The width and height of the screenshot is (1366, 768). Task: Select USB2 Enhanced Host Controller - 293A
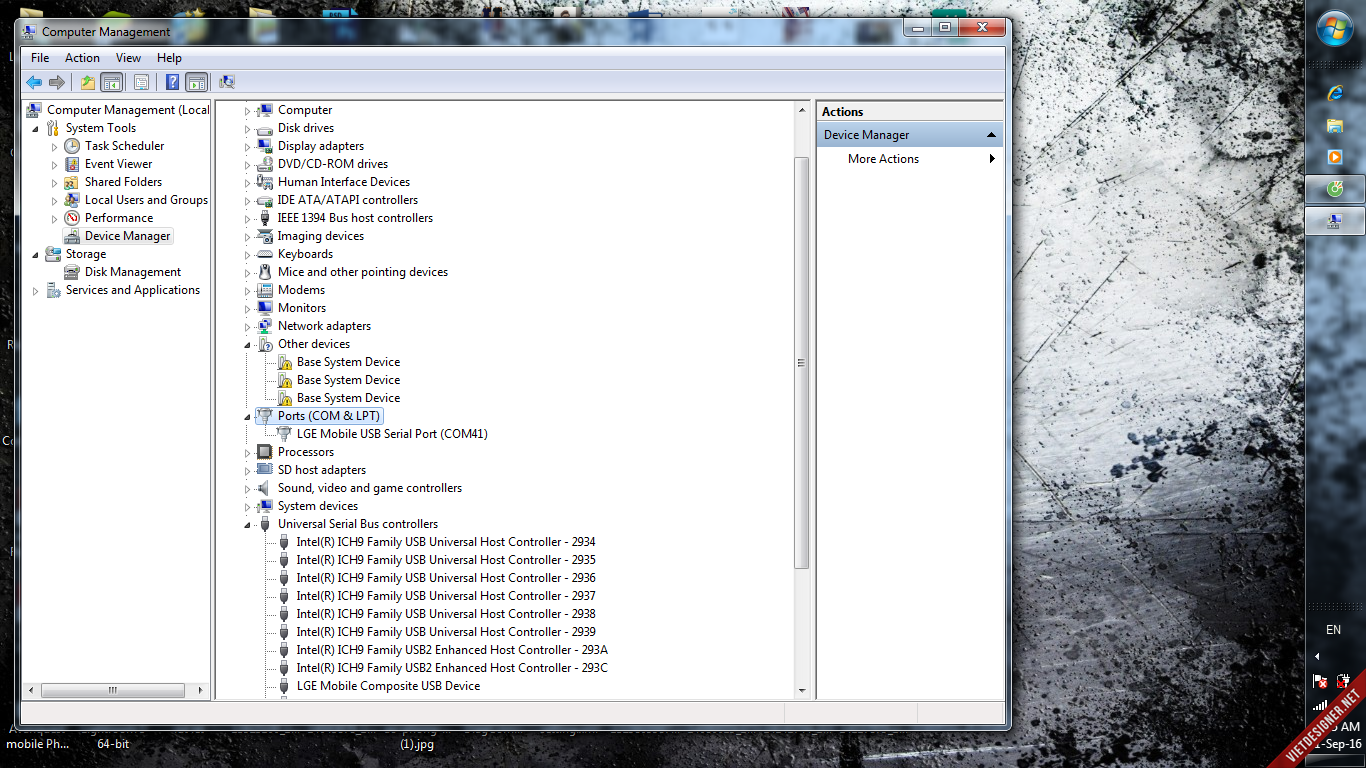click(452, 650)
